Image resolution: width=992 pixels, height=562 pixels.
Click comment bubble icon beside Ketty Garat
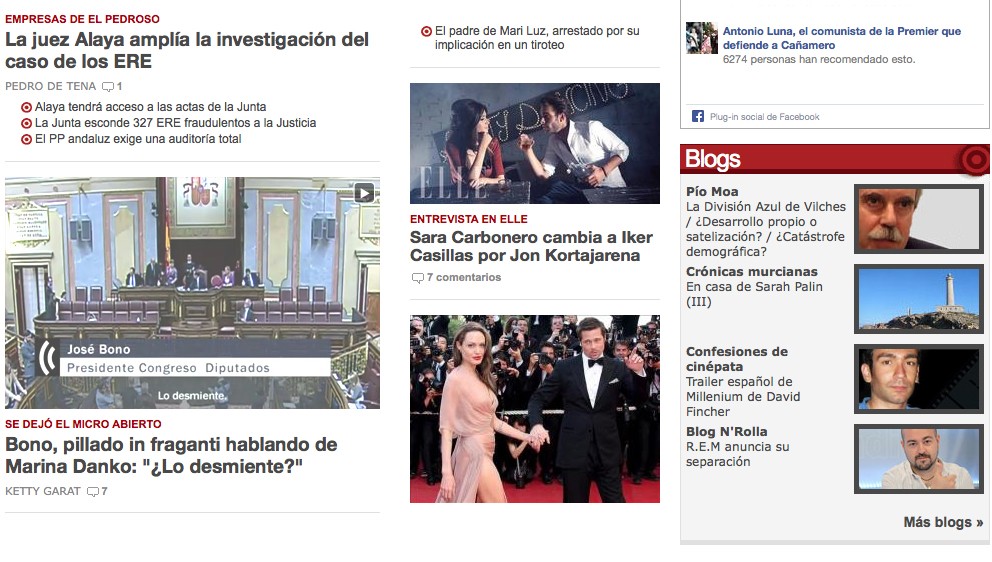click(x=93, y=492)
